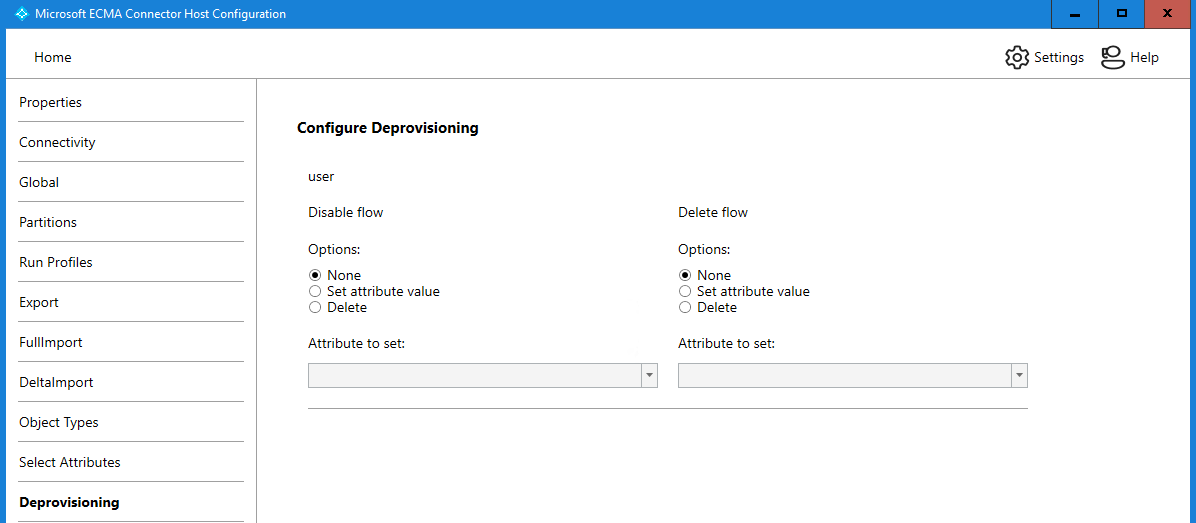Maximize the Connector Host window

pyautogui.click(x=1122, y=14)
